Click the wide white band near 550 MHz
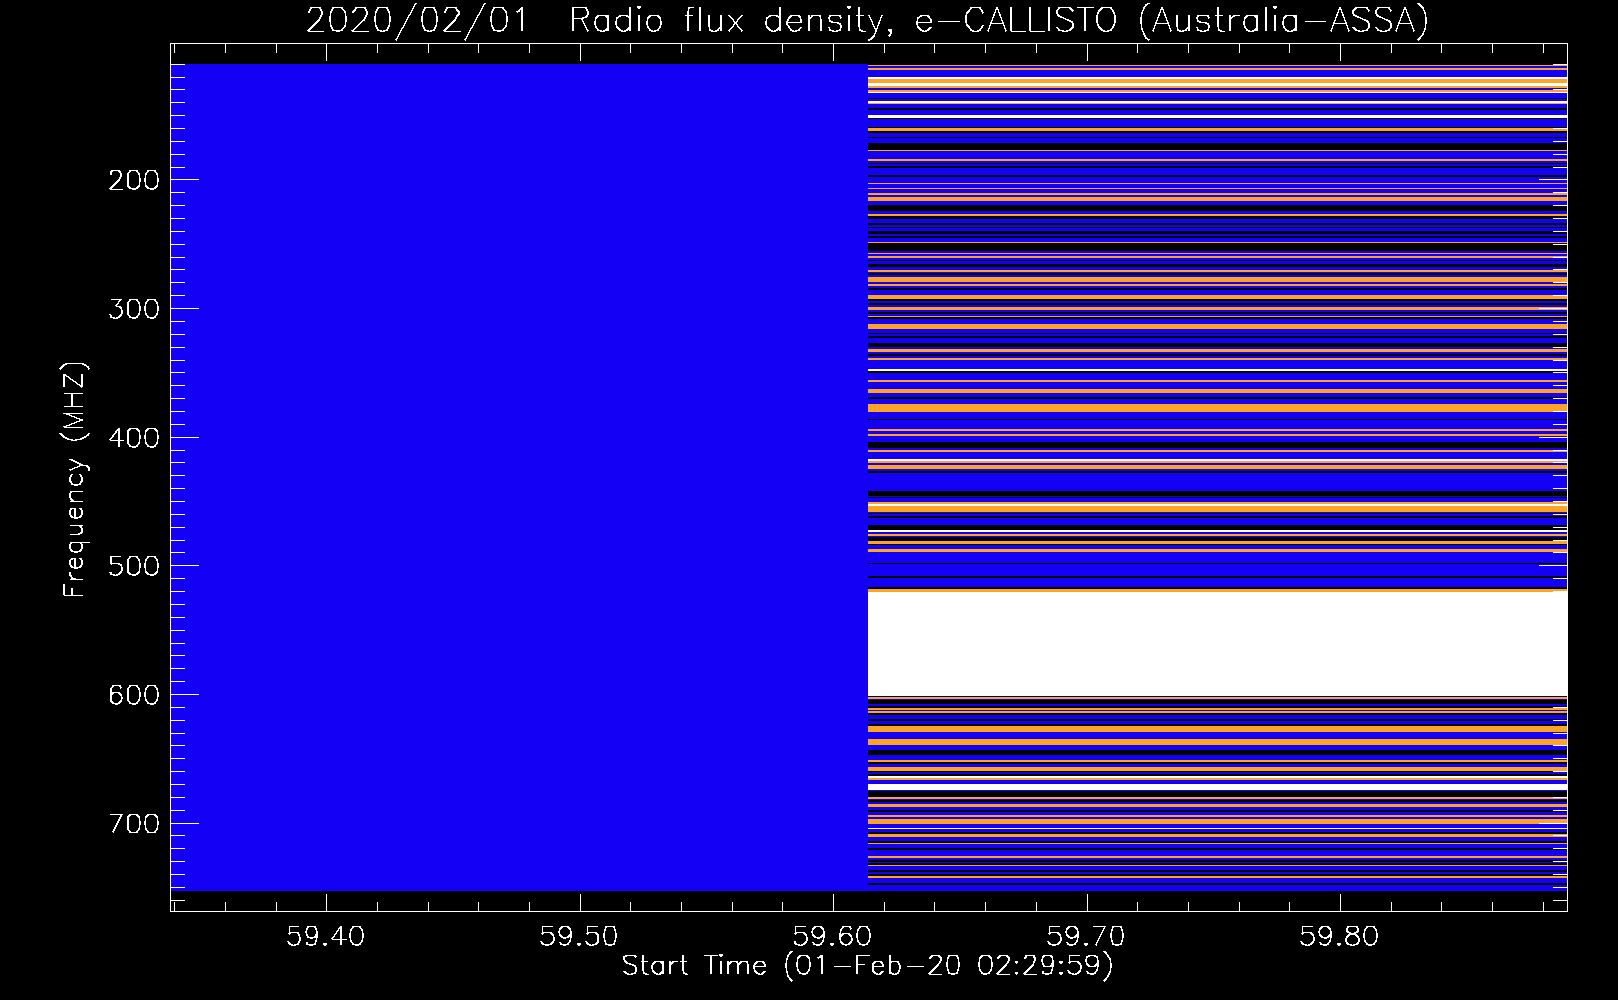Viewport: 1618px width, 1000px height. pyautogui.click(x=1217, y=643)
